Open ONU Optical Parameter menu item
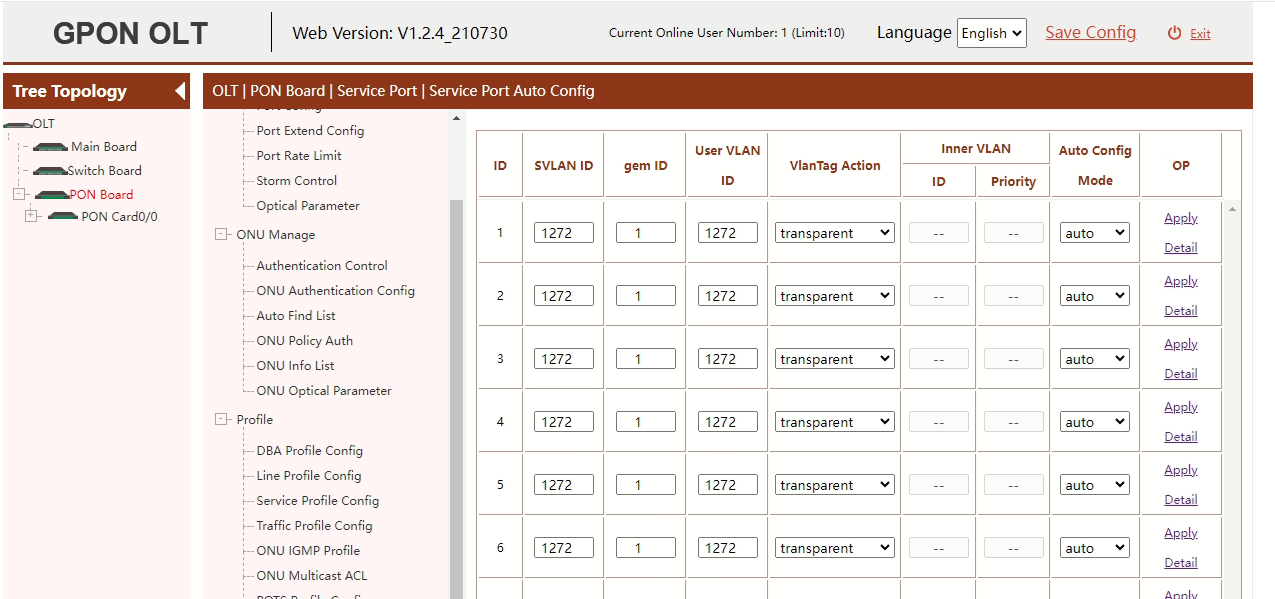The image size is (1275, 599). (324, 391)
